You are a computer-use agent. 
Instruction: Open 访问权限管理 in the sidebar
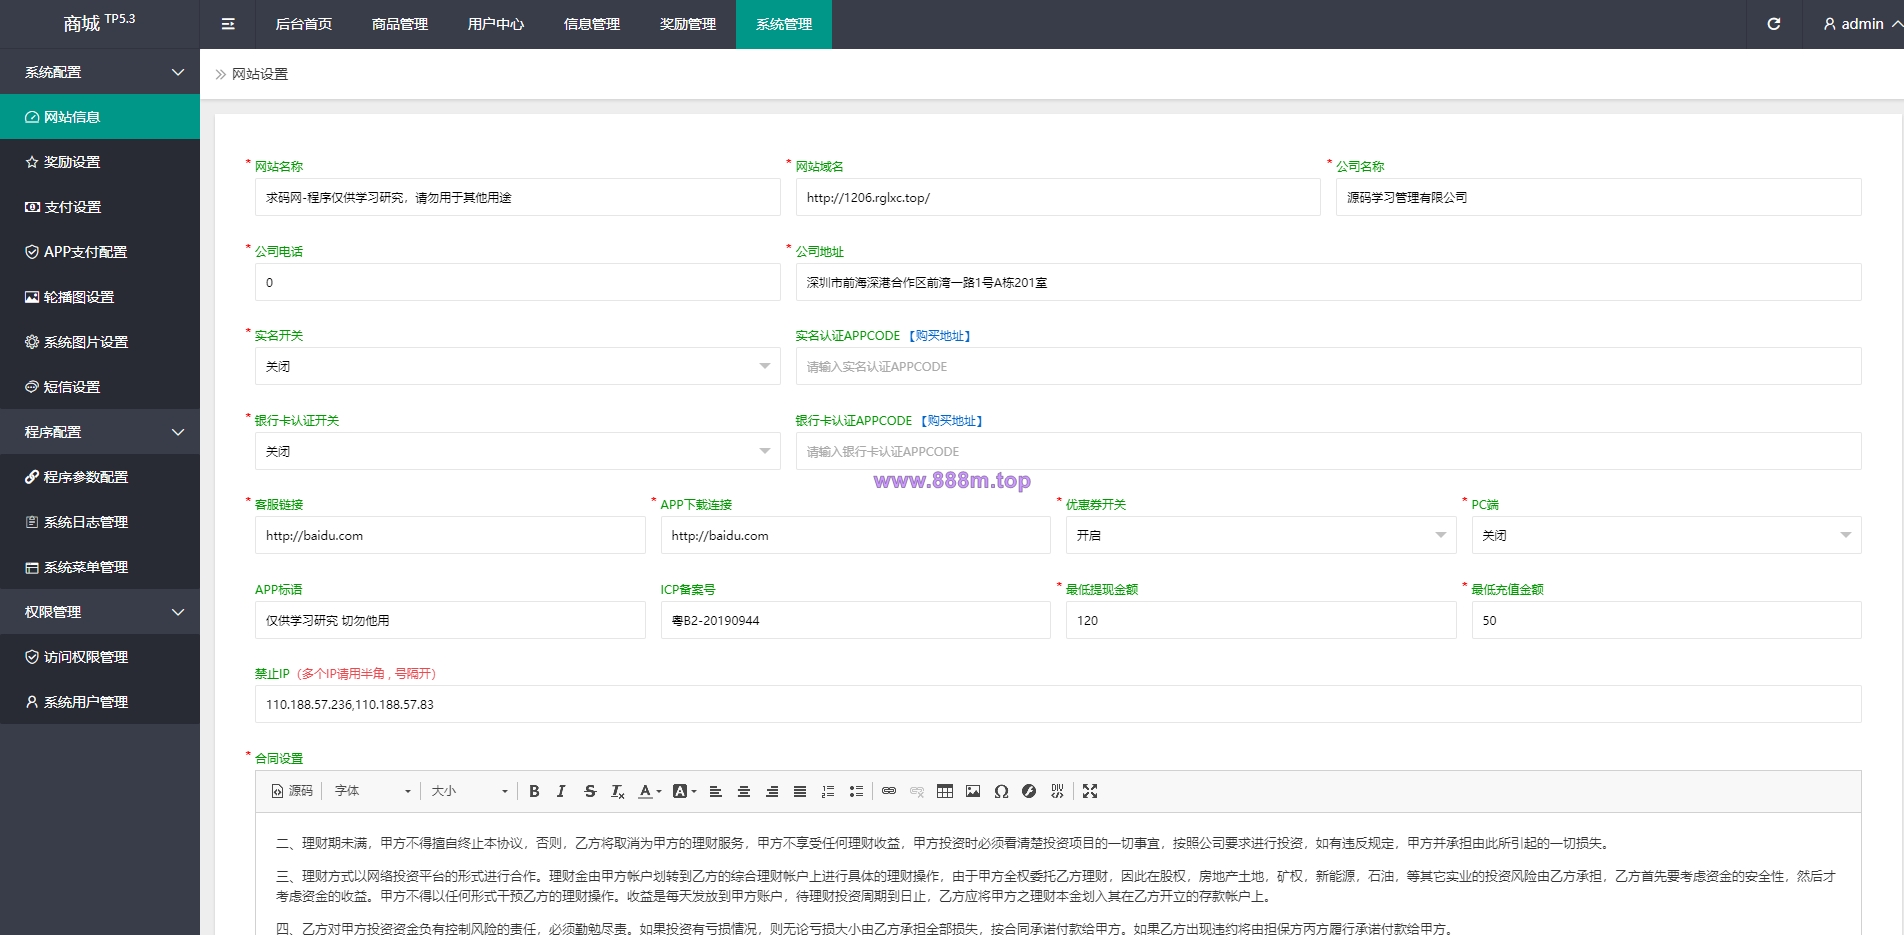click(100, 657)
